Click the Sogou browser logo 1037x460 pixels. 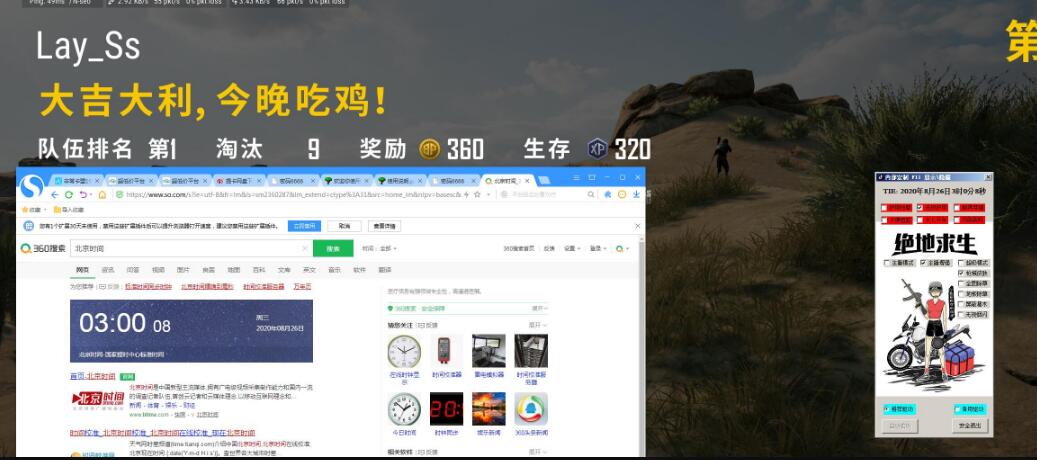[x=32, y=186]
